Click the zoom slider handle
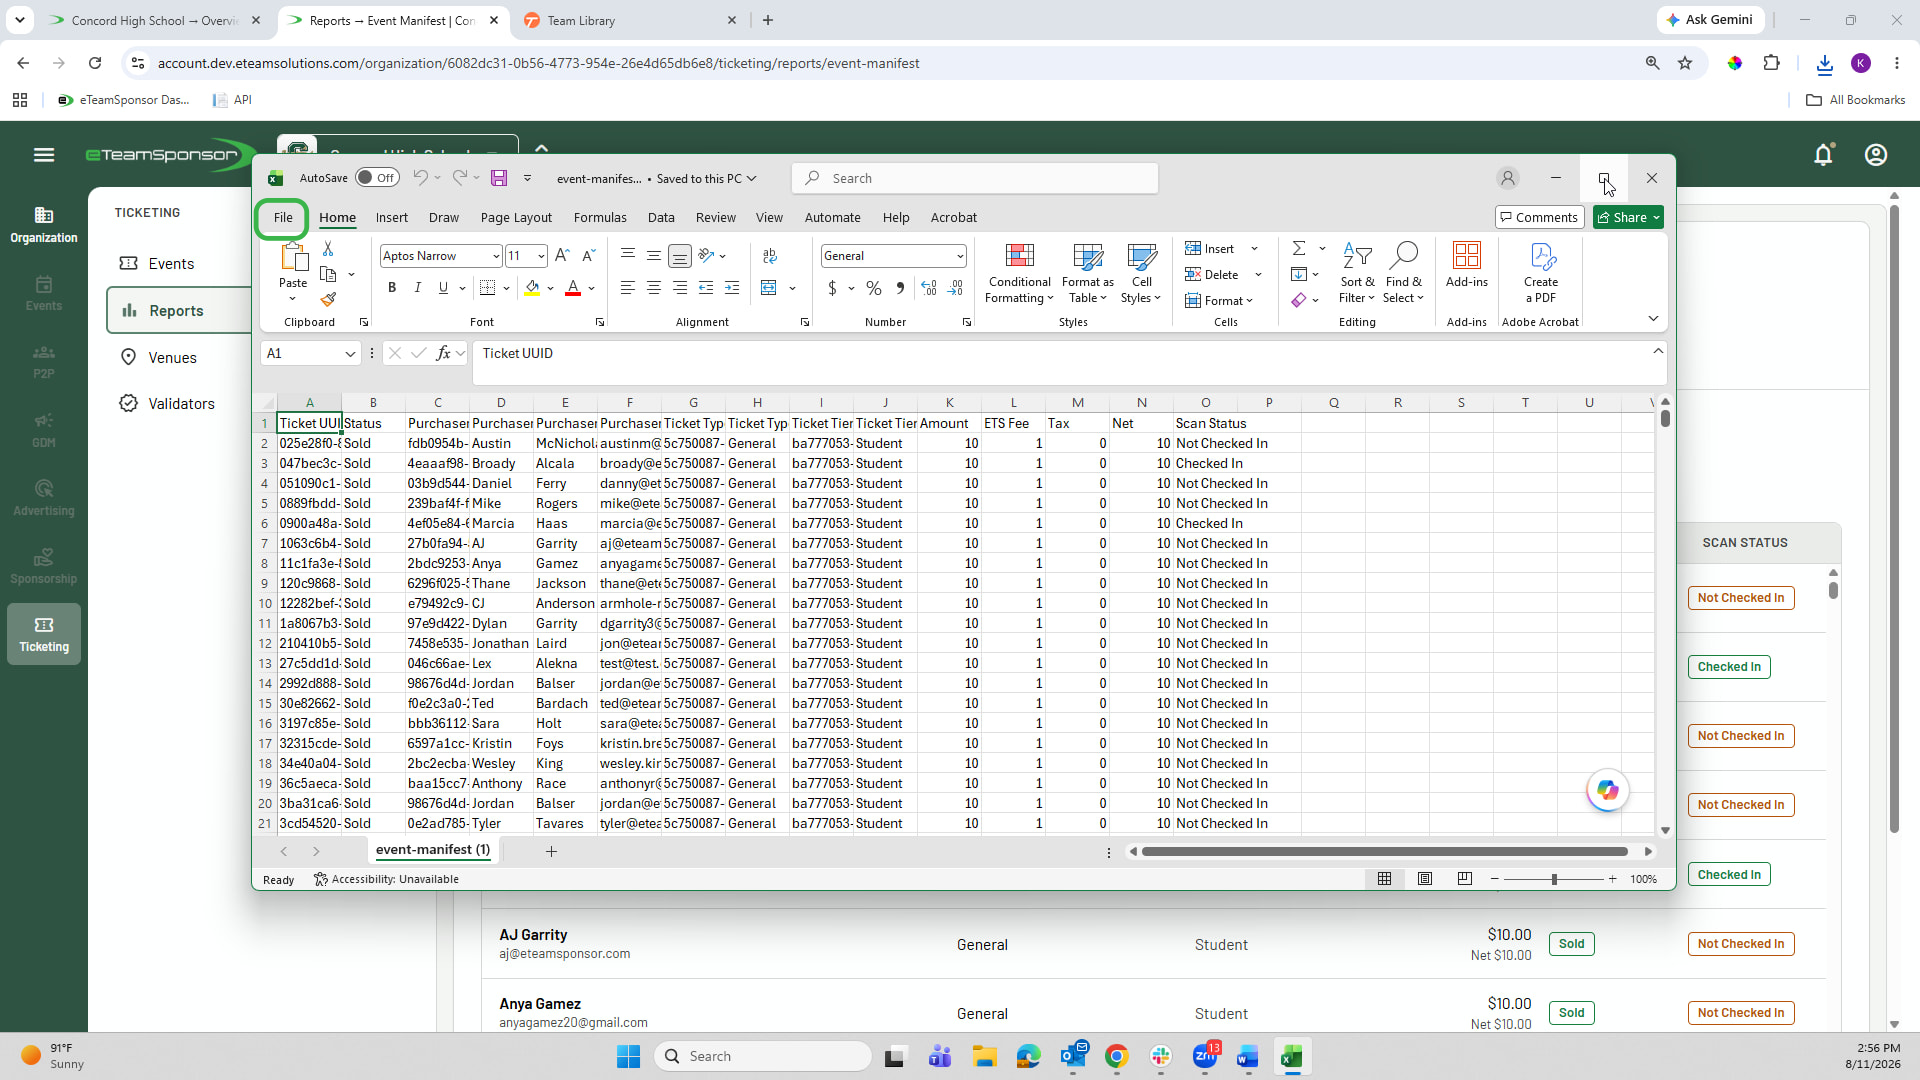1920x1080 pixels. pos(1554,879)
